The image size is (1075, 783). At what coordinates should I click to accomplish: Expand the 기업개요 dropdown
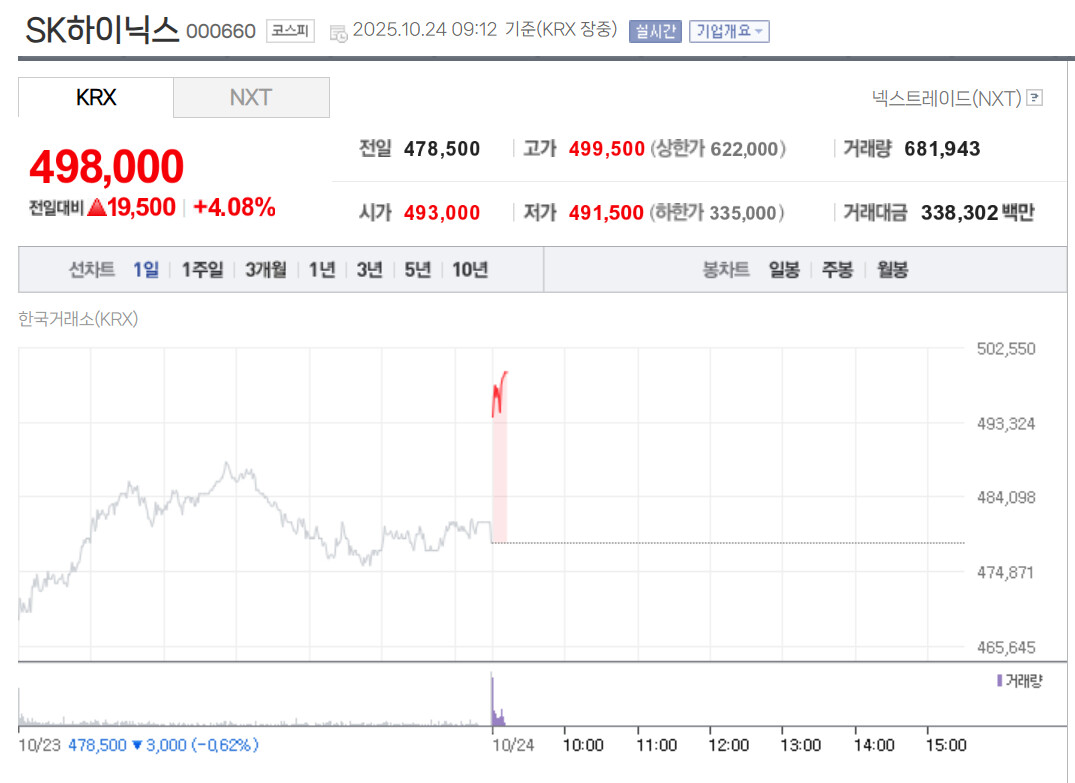click(x=729, y=31)
